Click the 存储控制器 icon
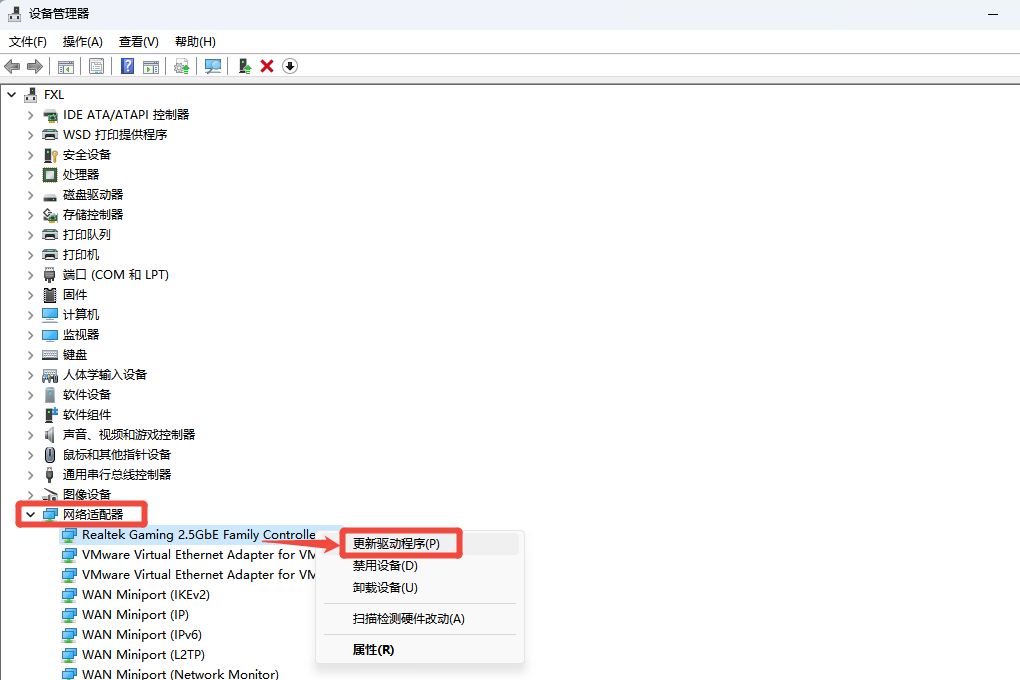Viewport: 1020px width, 680px height. pos(50,215)
